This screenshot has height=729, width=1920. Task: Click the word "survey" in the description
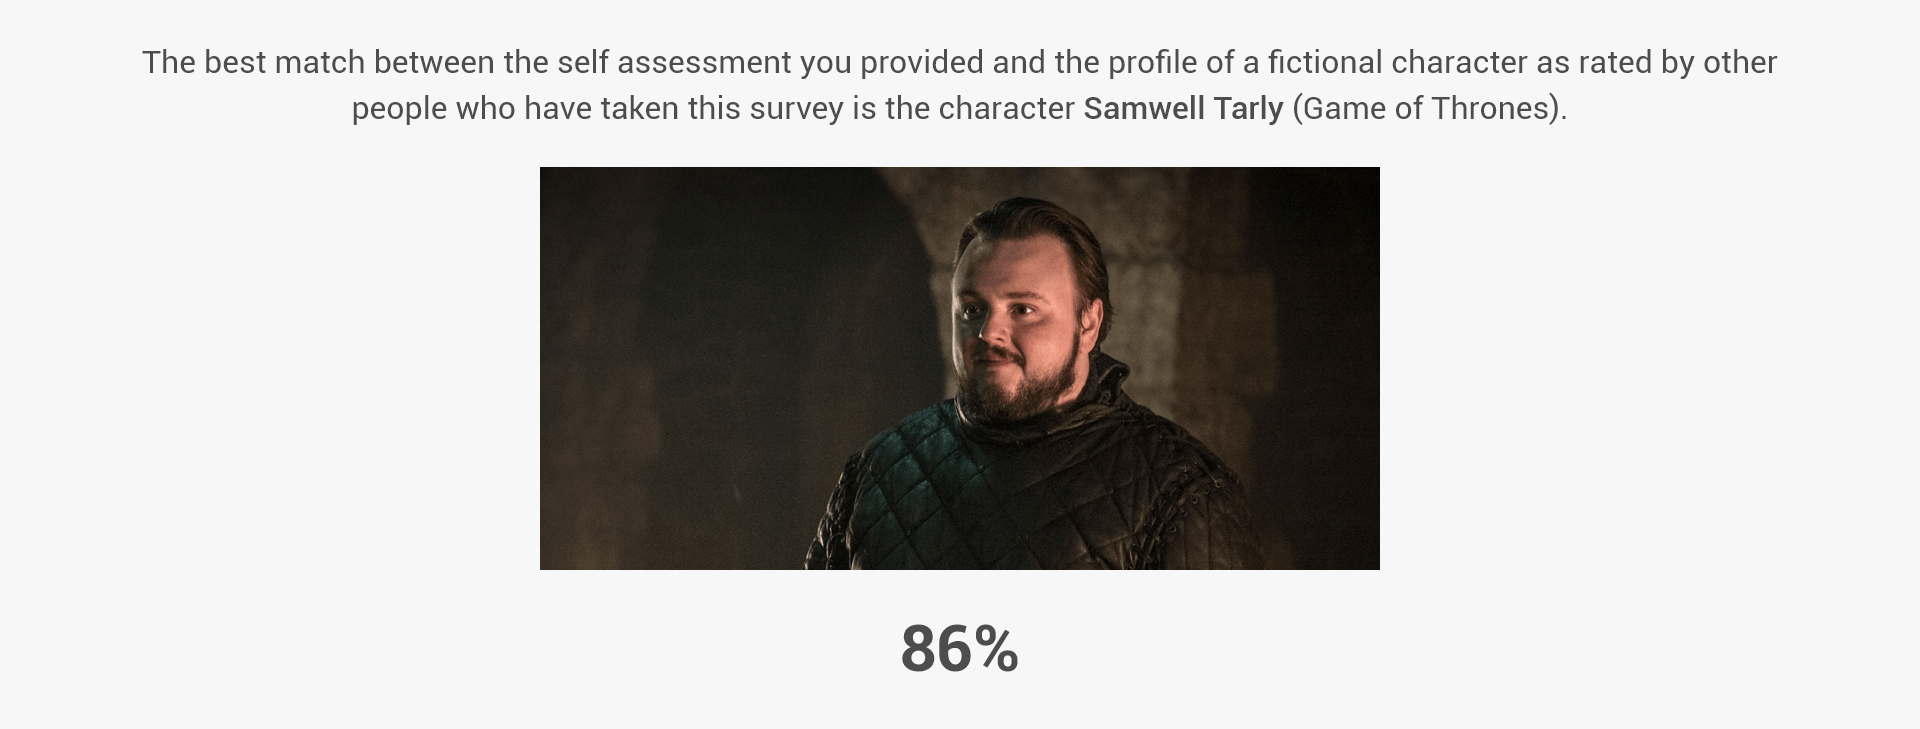point(796,108)
